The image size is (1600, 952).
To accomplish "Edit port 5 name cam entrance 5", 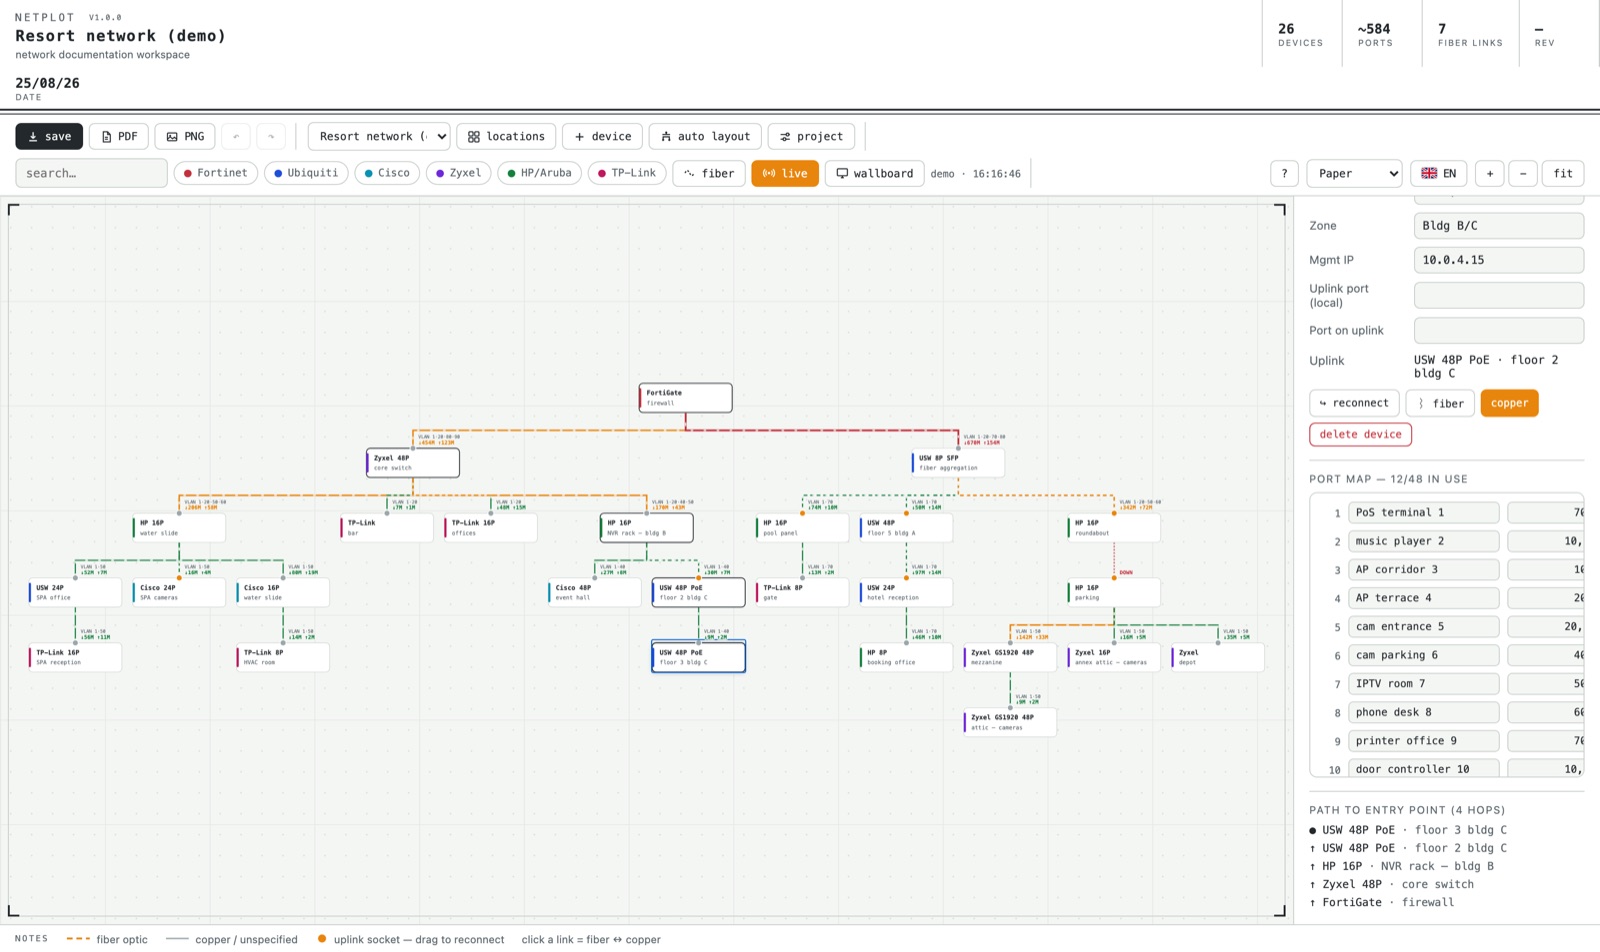I will coord(1424,627).
